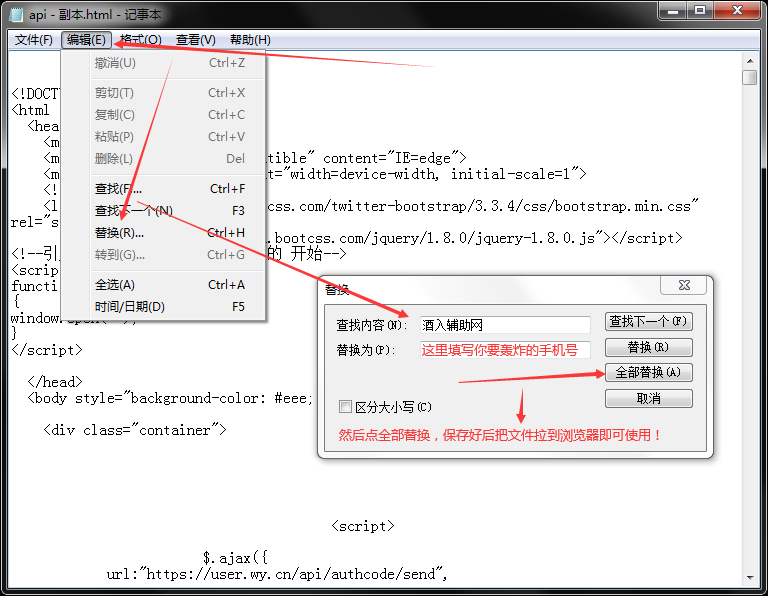This screenshot has height=596, width=768.
Task: Click the 查找下一个(F) button in dialog
Action: point(648,321)
